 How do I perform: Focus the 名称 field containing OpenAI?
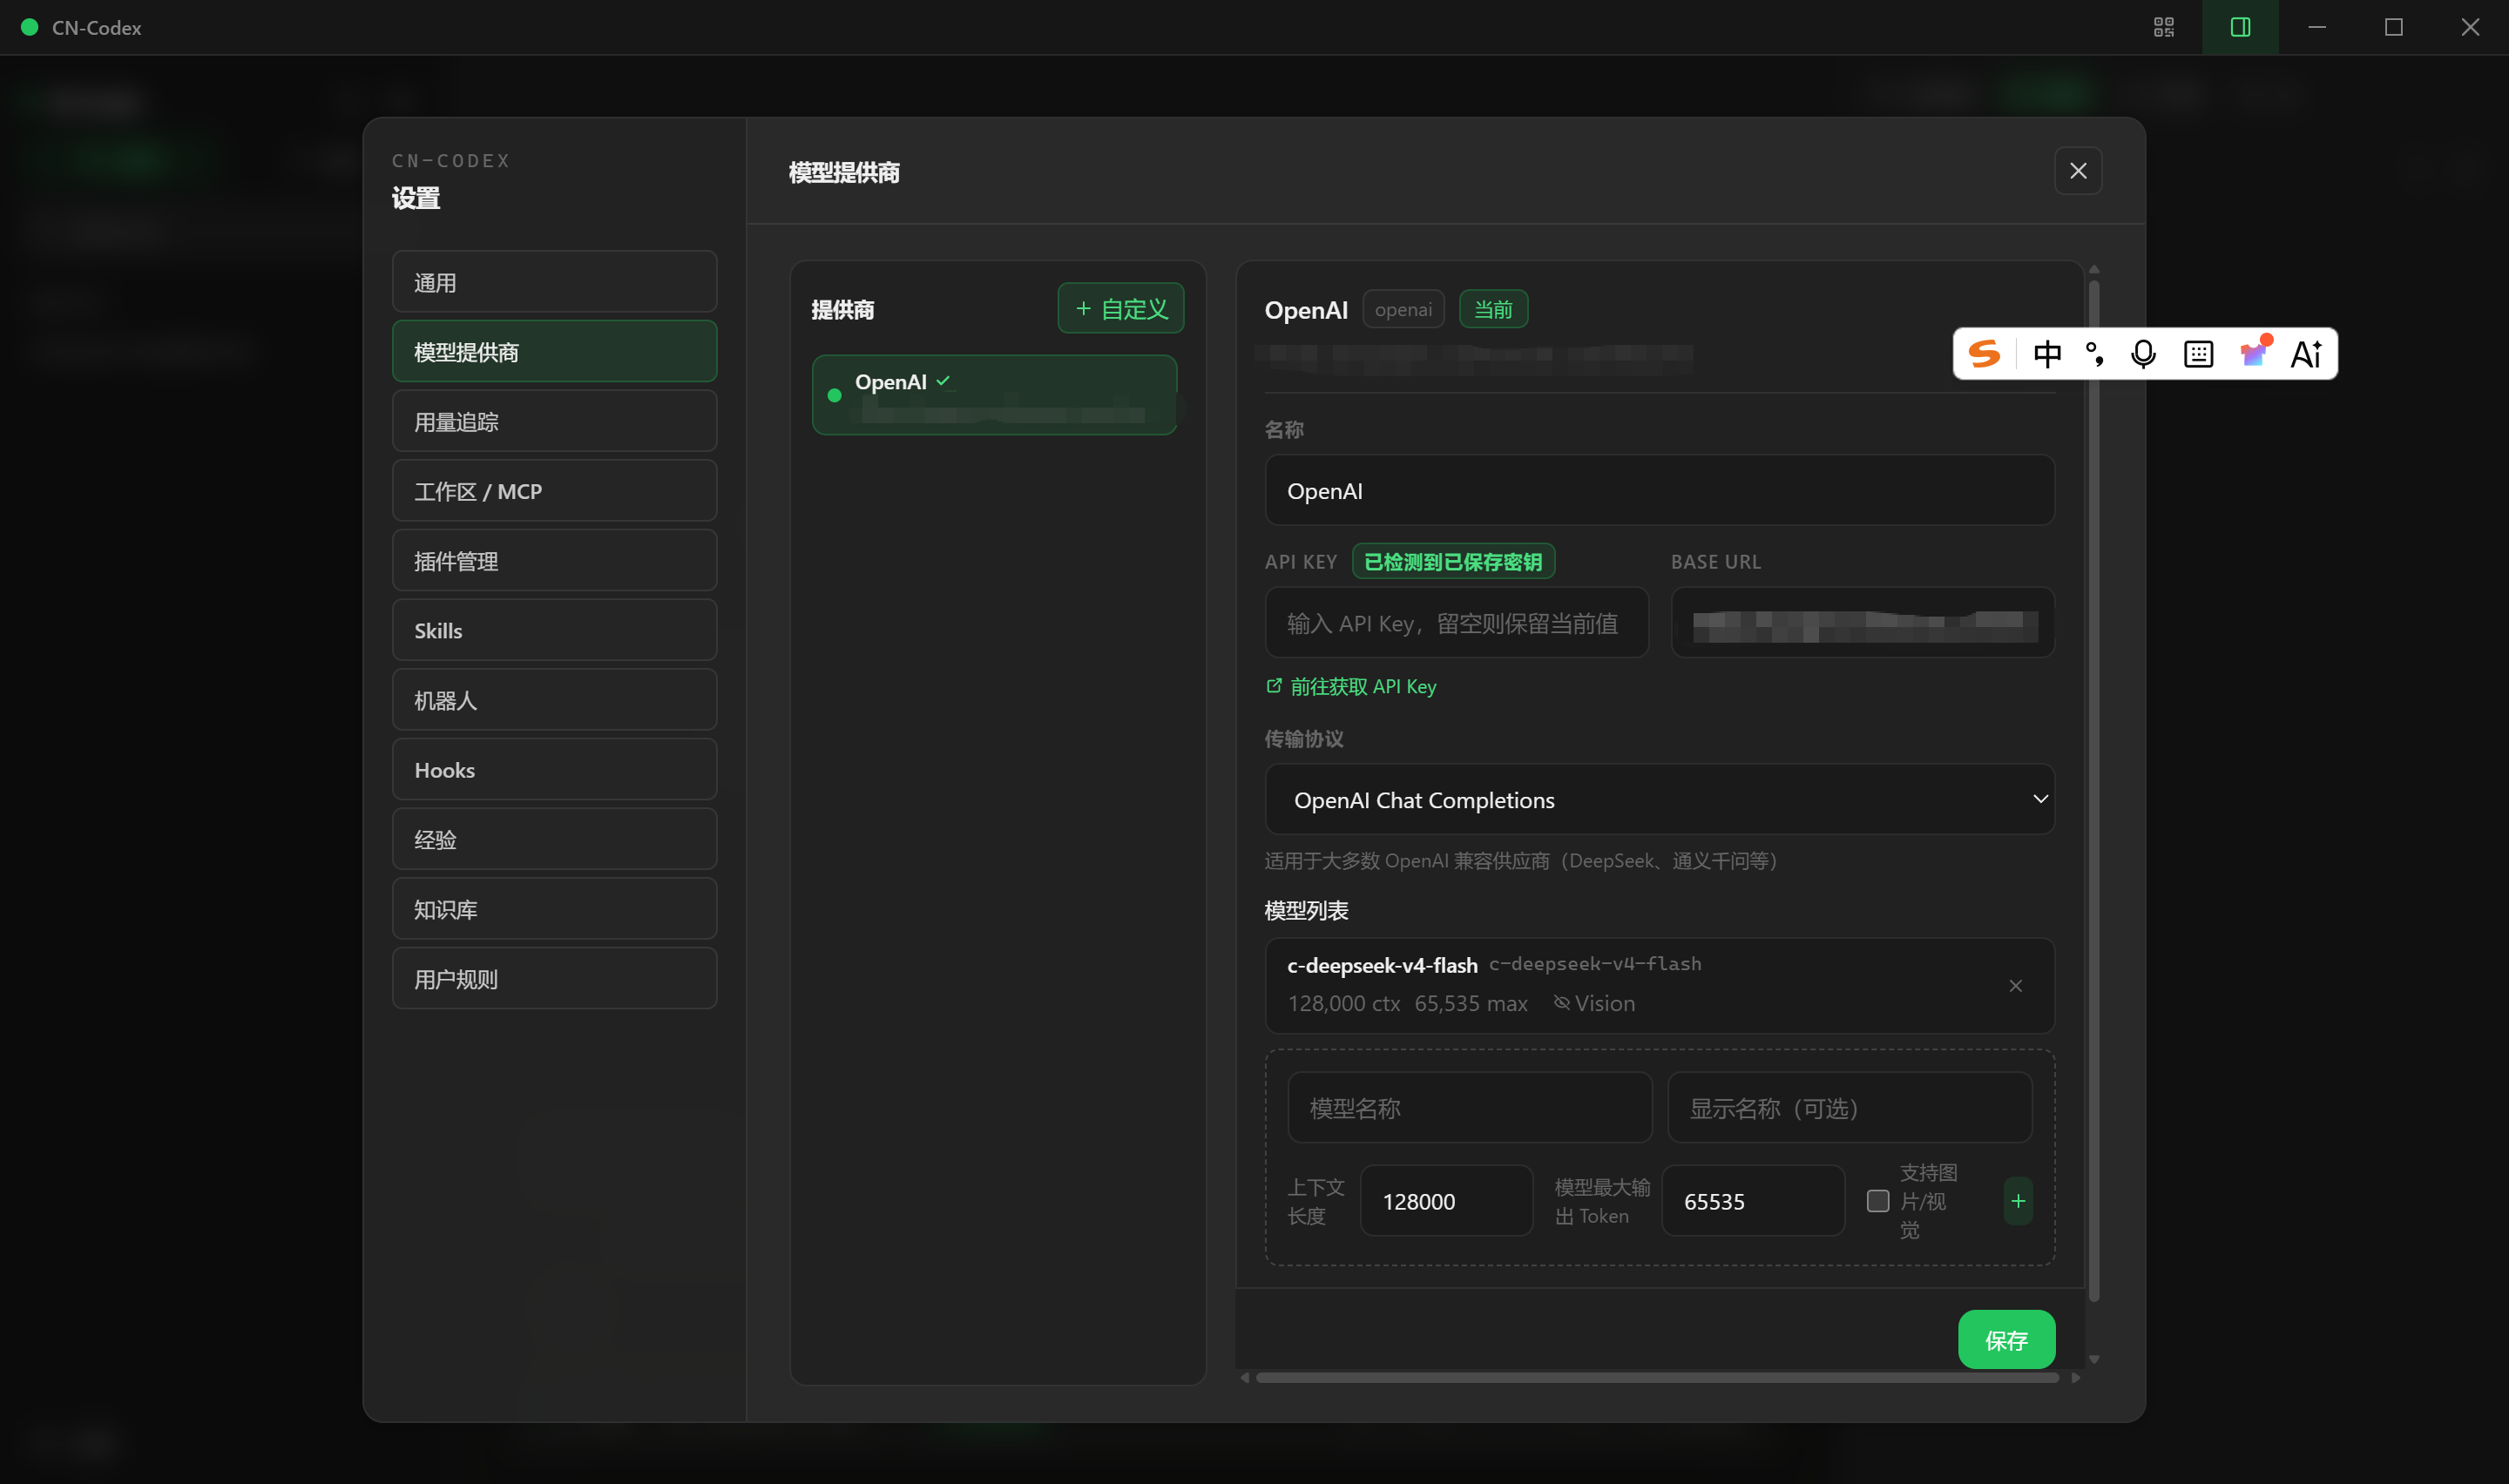[x=1660, y=491]
